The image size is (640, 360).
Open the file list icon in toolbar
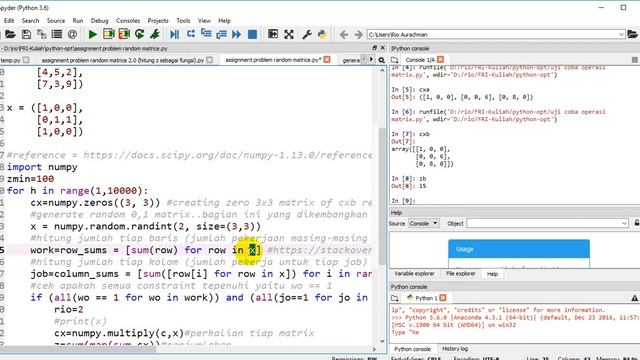[57, 34]
